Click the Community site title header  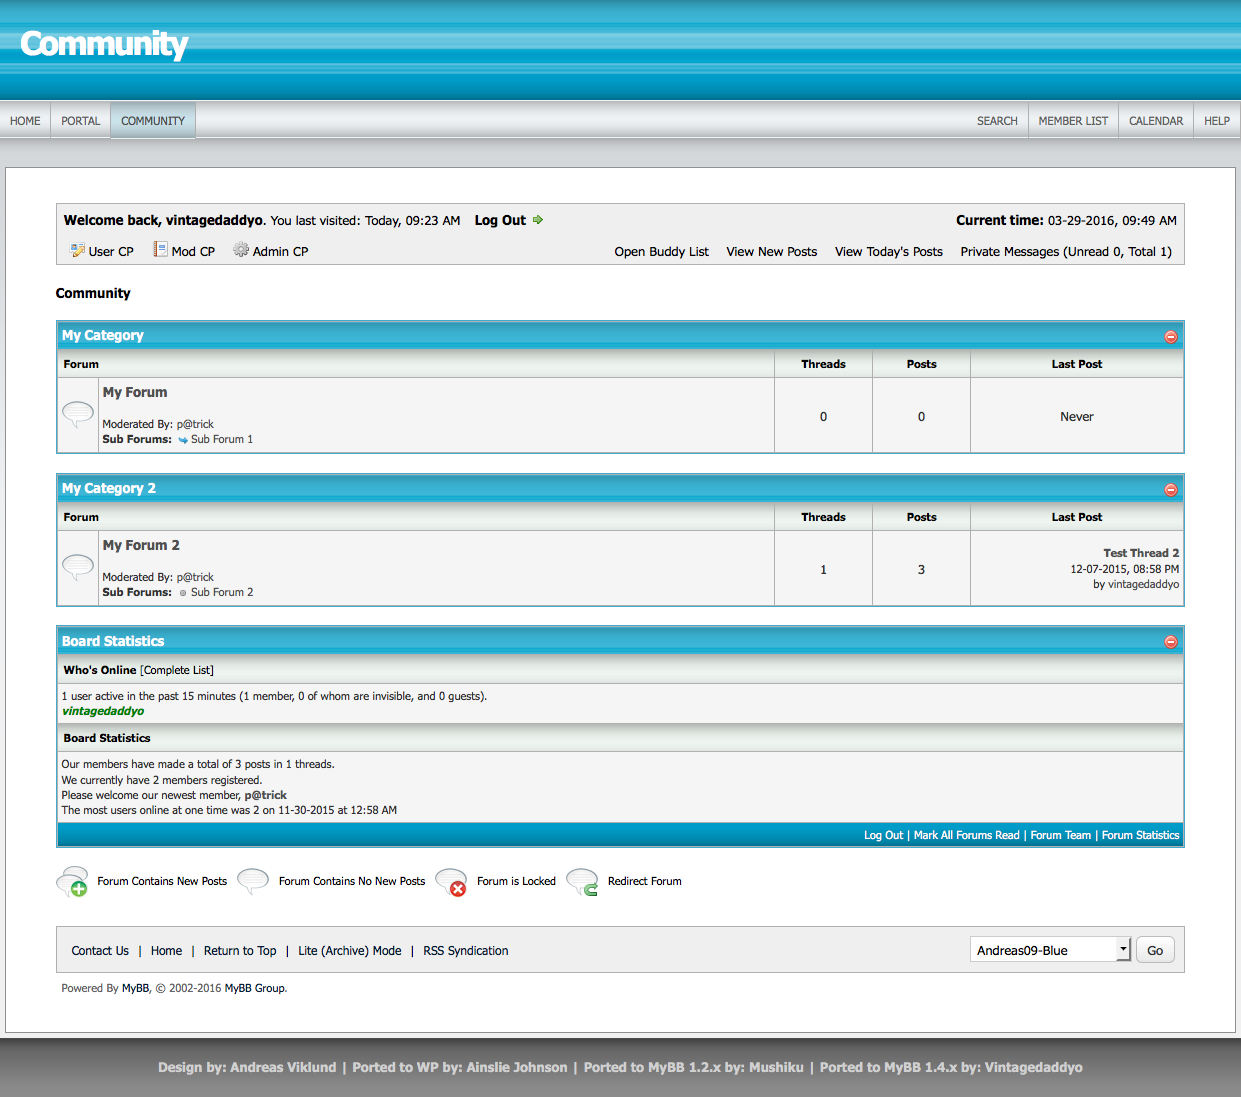104,44
